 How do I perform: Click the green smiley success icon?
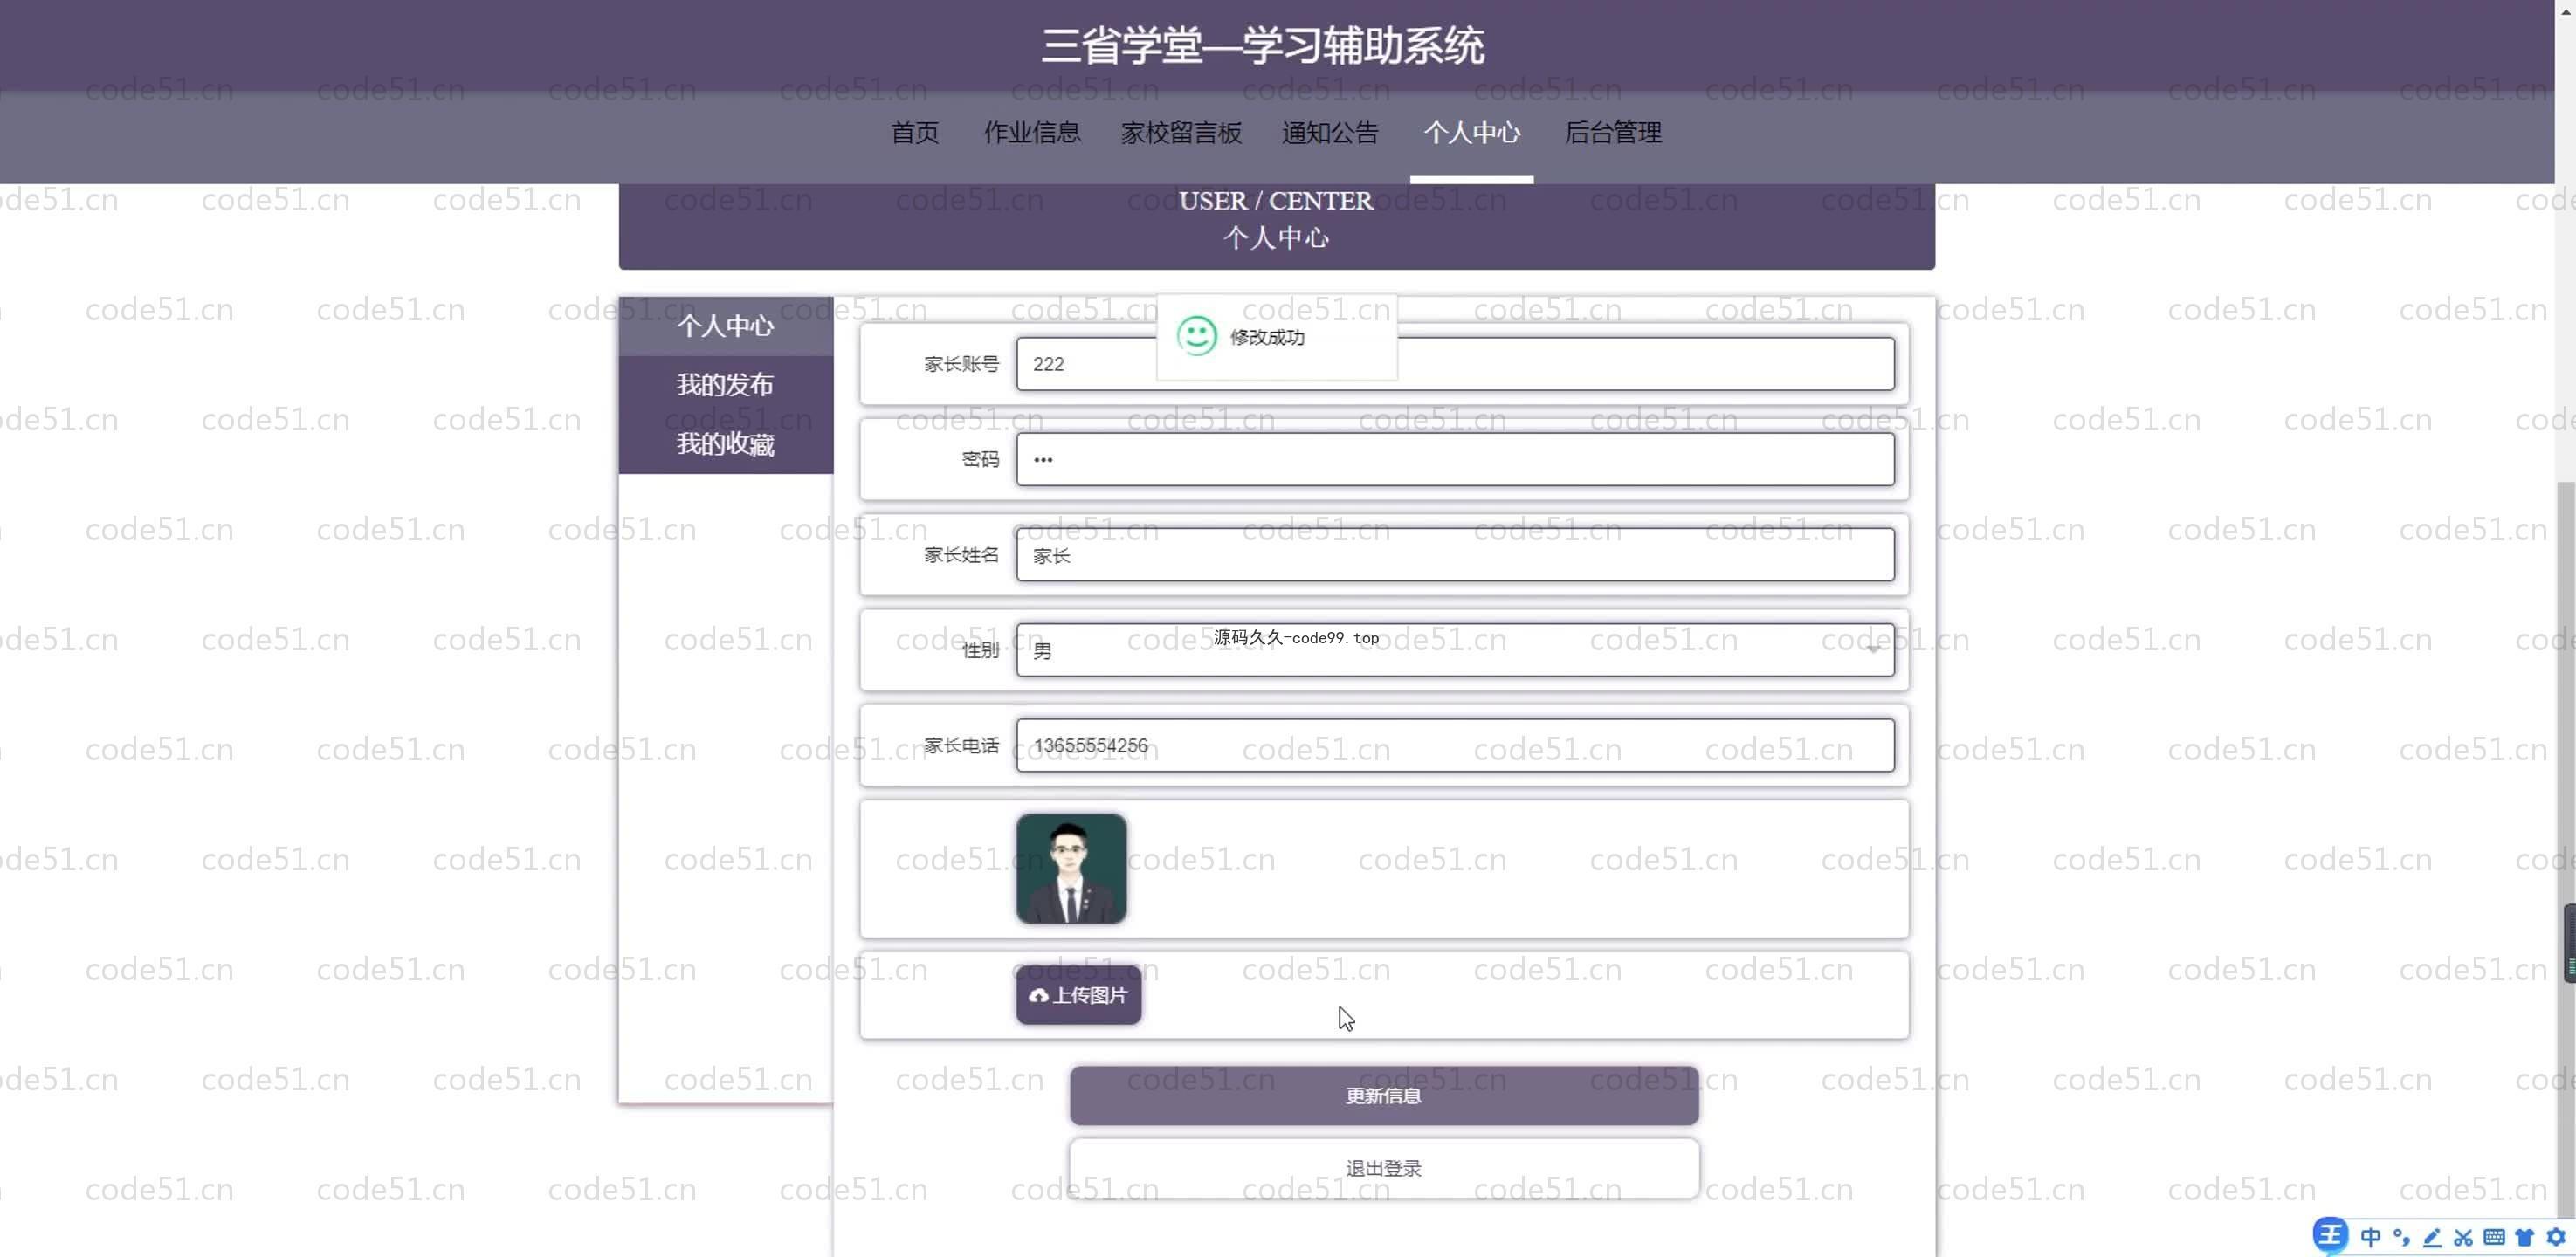(x=1196, y=336)
